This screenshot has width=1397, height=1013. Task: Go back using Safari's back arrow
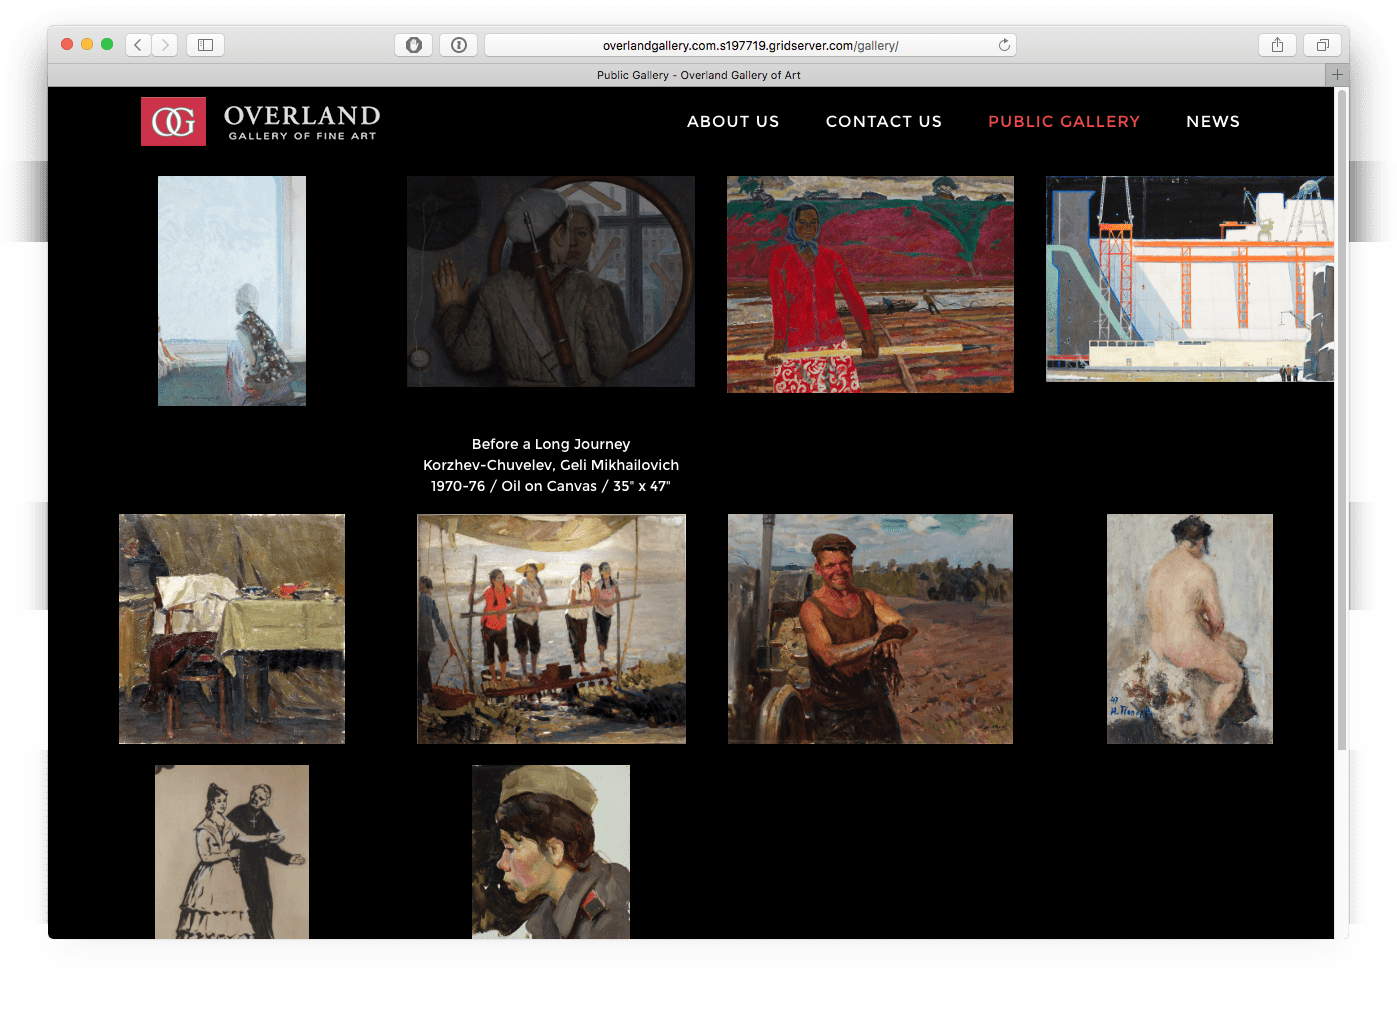pyautogui.click(x=139, y=45)
